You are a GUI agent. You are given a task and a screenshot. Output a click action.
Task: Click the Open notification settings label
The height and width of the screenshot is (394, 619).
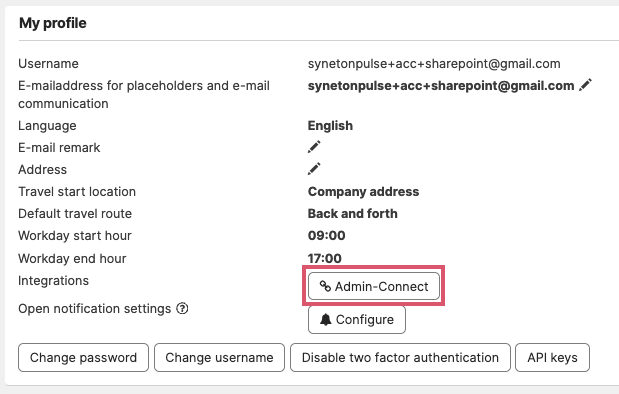[x=94, y=308]
